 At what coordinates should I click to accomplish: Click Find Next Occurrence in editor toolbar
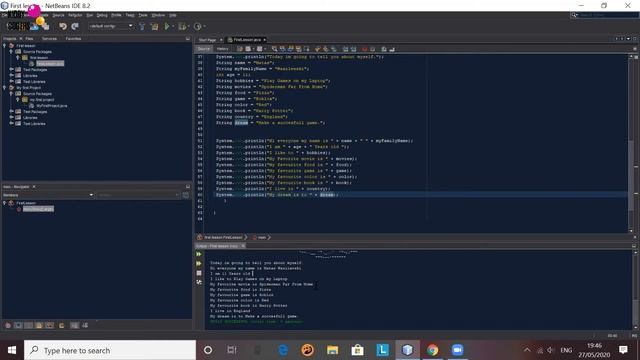click(291, 49)
